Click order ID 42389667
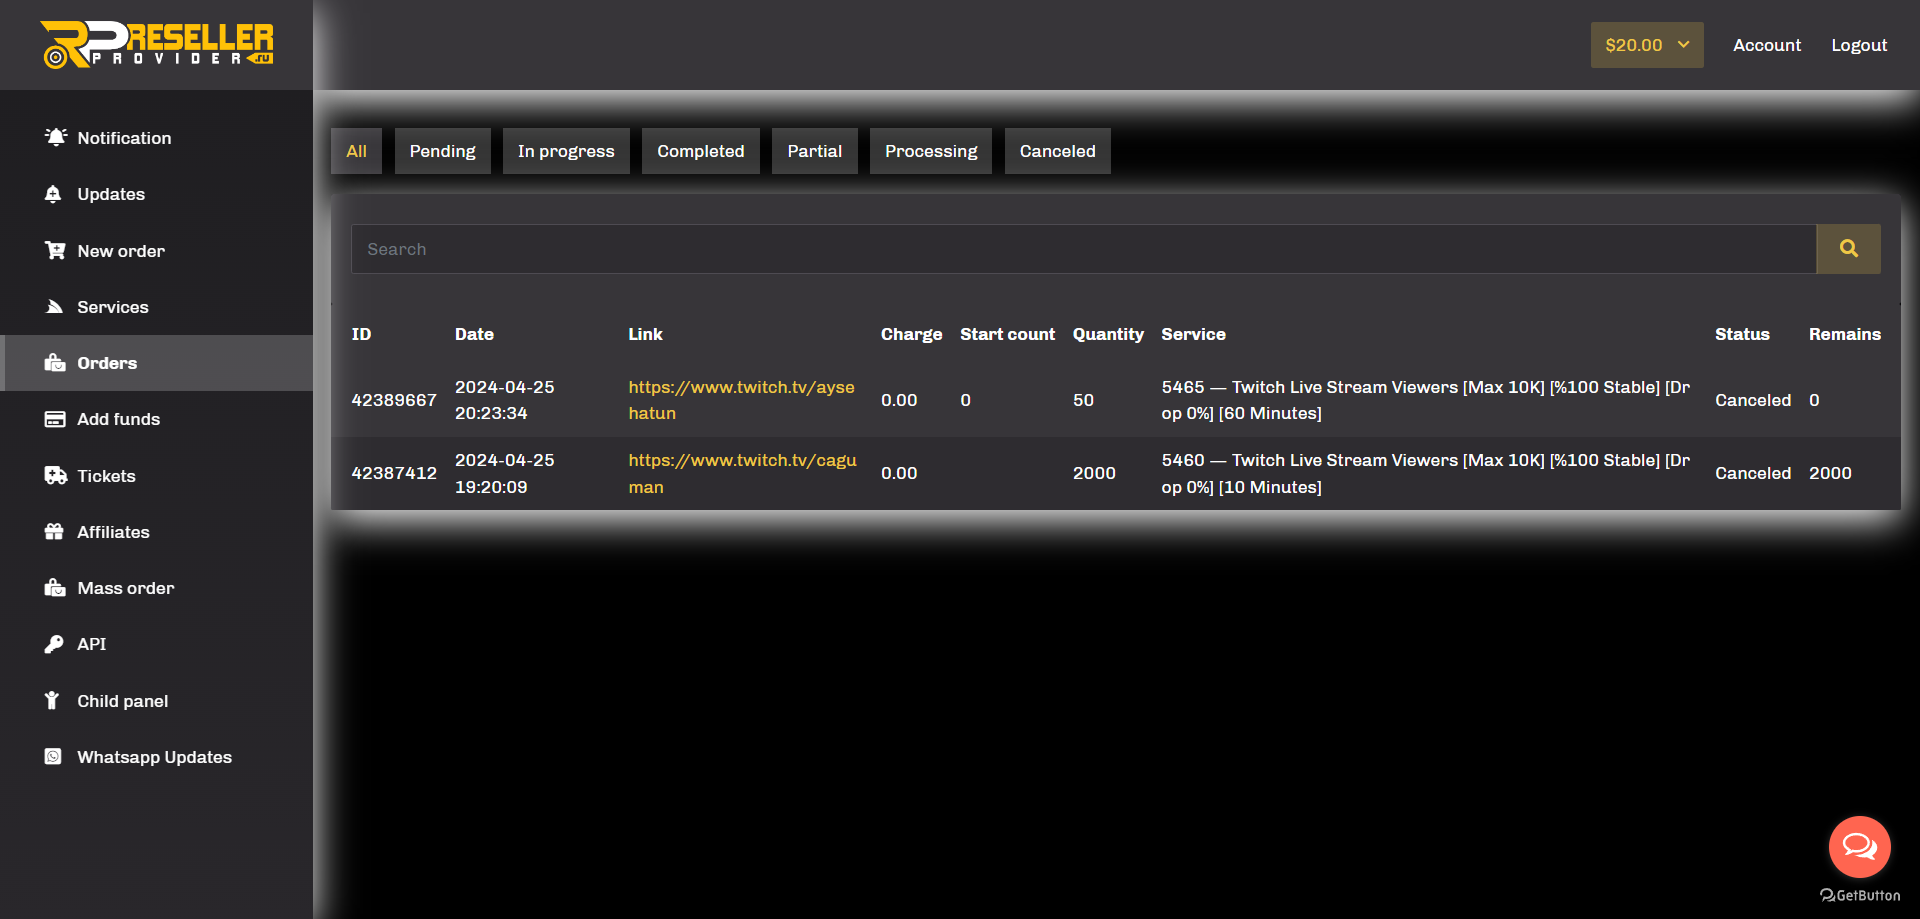Screen dimensions: 1920x919 pos(394,400)
